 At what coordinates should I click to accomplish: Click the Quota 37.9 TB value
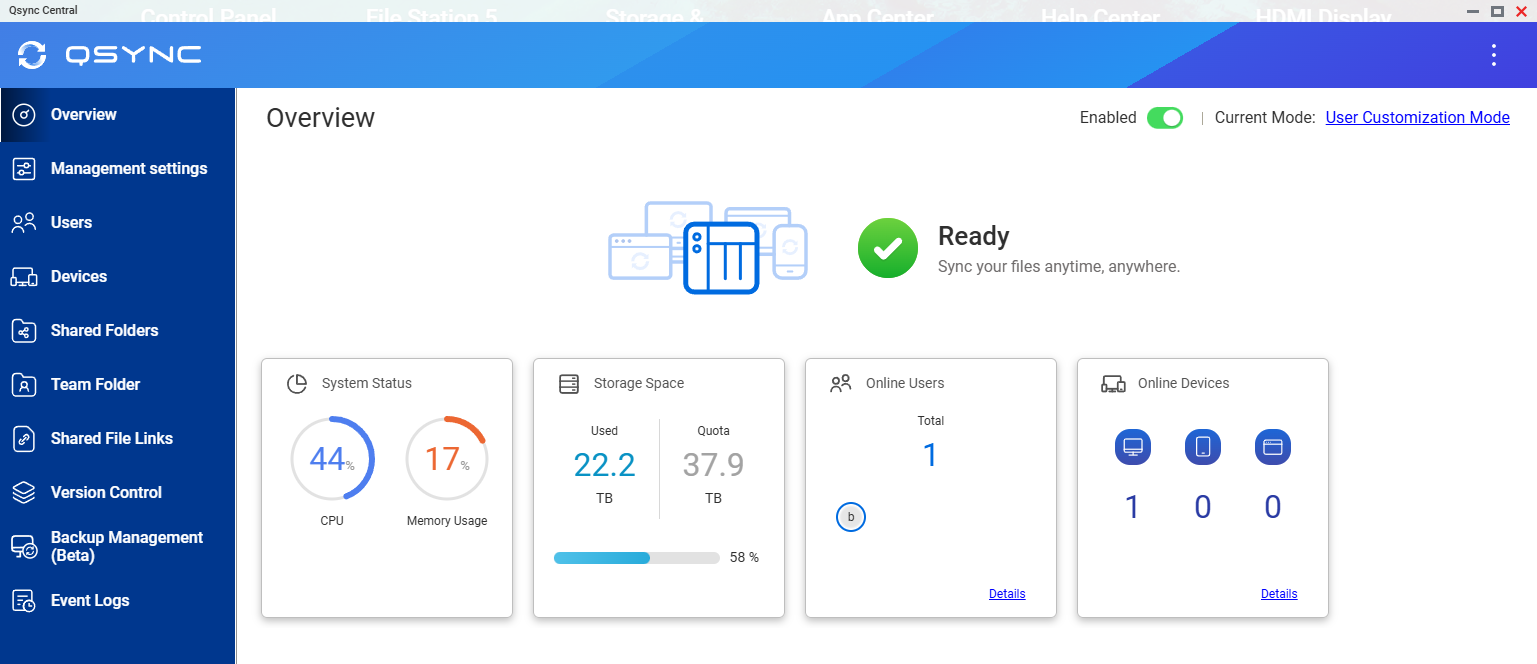tap(713, 465)
